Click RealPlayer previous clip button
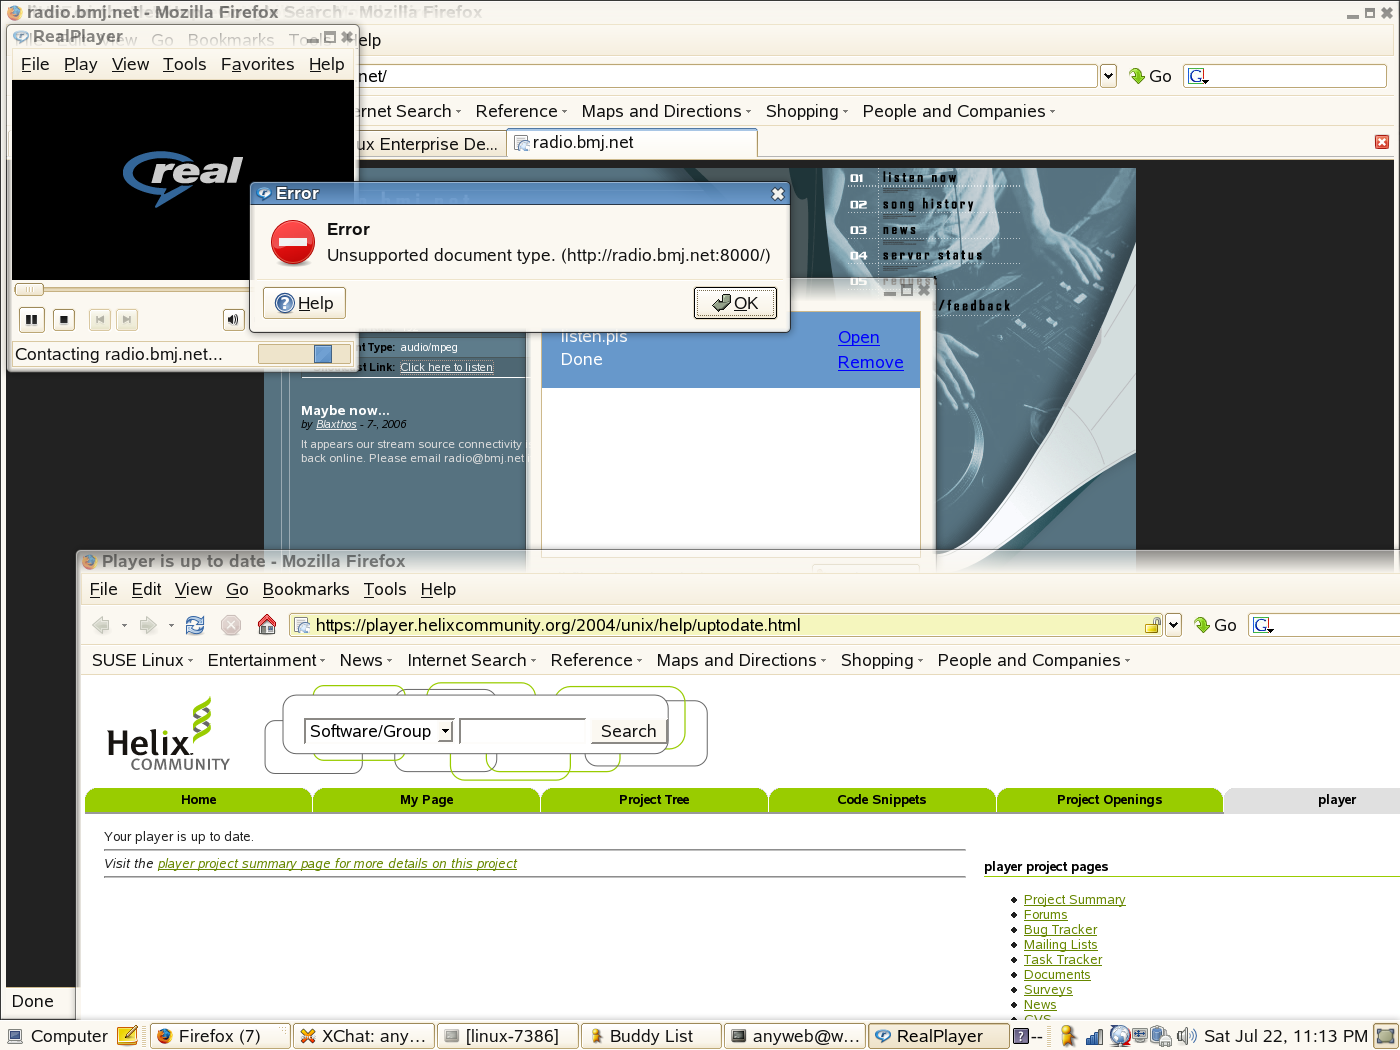 coord(99,320)
